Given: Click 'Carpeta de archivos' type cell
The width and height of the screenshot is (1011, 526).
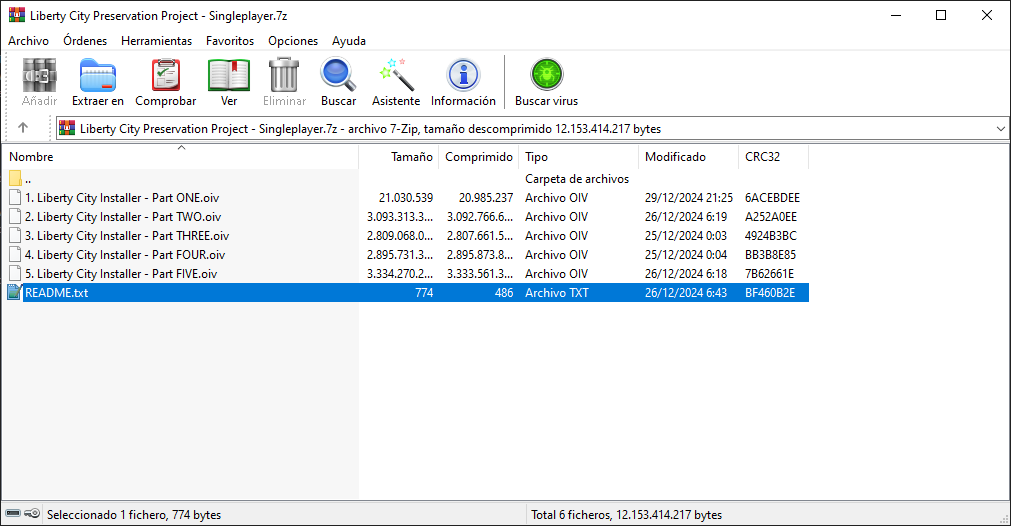Looking at the screenshot, I should click(x=577, y=179).
